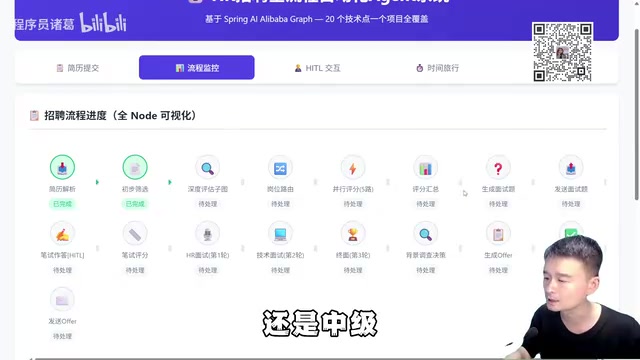Click the 评分汇总 node label
Image resolution: width=640 pixels, height=360 pixels.
point(426,189)
